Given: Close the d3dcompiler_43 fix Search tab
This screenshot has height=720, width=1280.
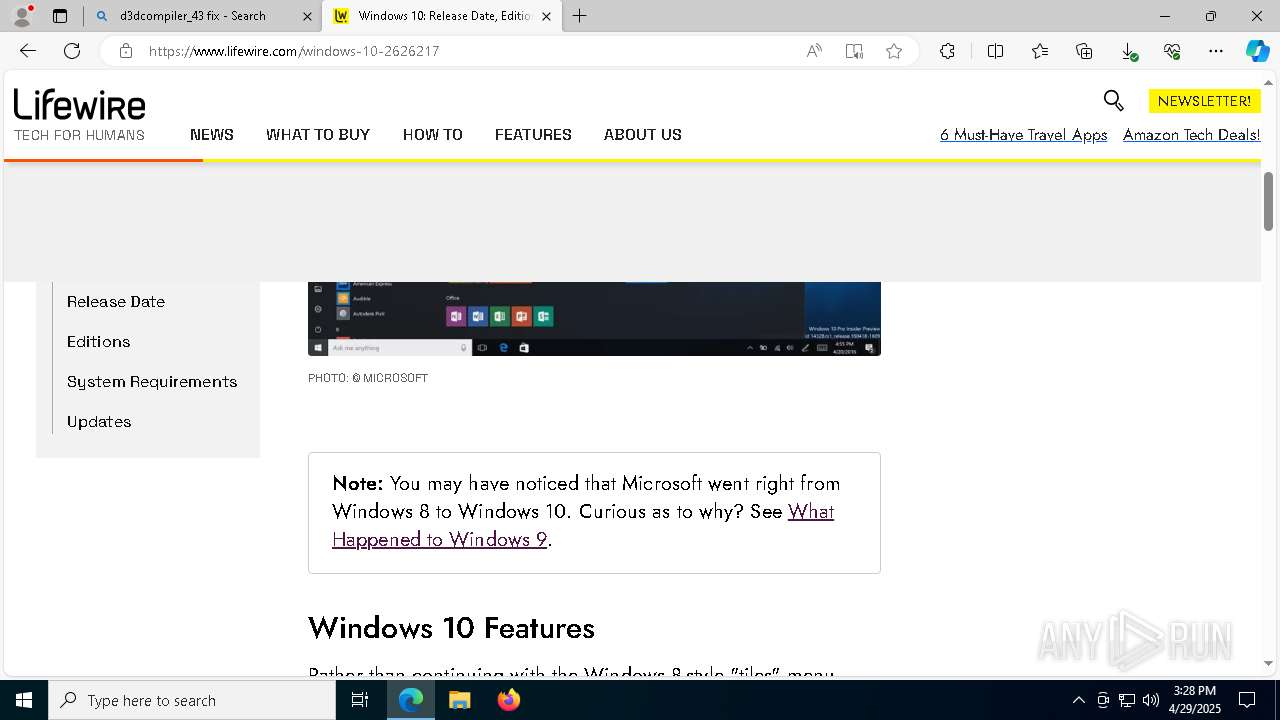Looking at the screenshot, I should (307, 16).
